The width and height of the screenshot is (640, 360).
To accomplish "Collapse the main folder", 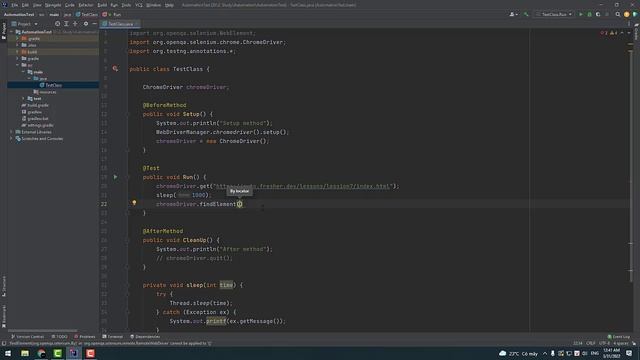I will point(23,72).
